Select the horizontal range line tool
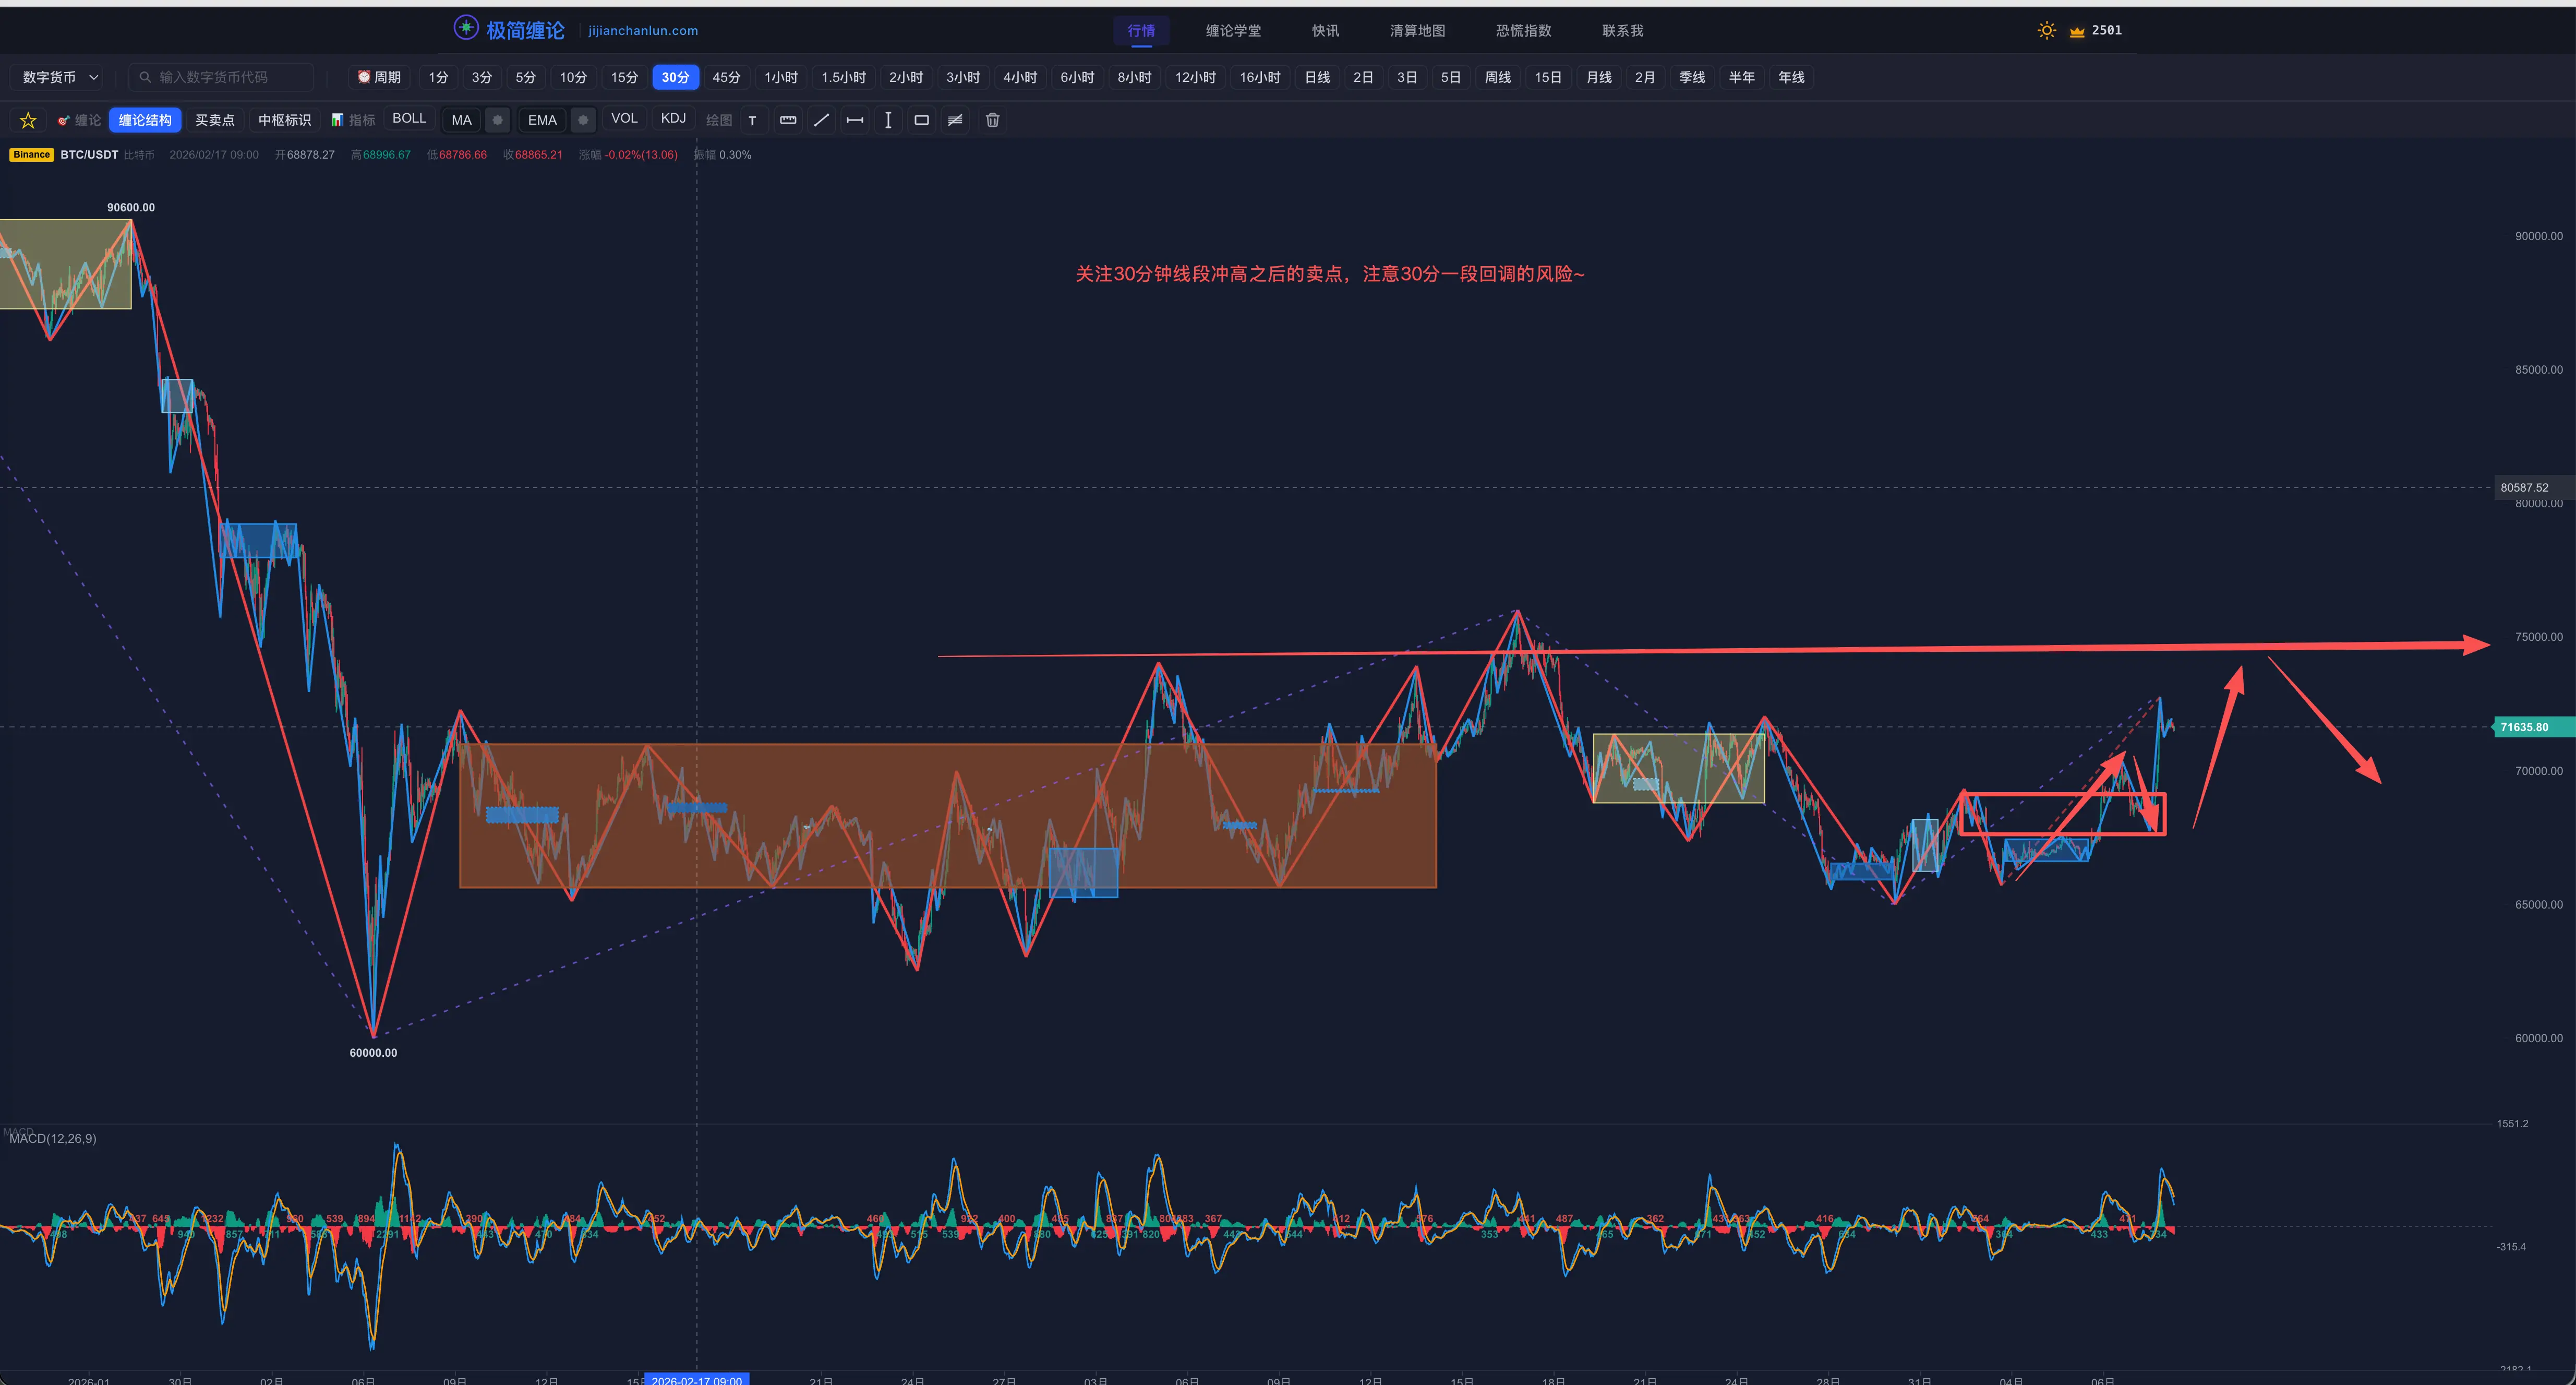 (x=854, y=120)
